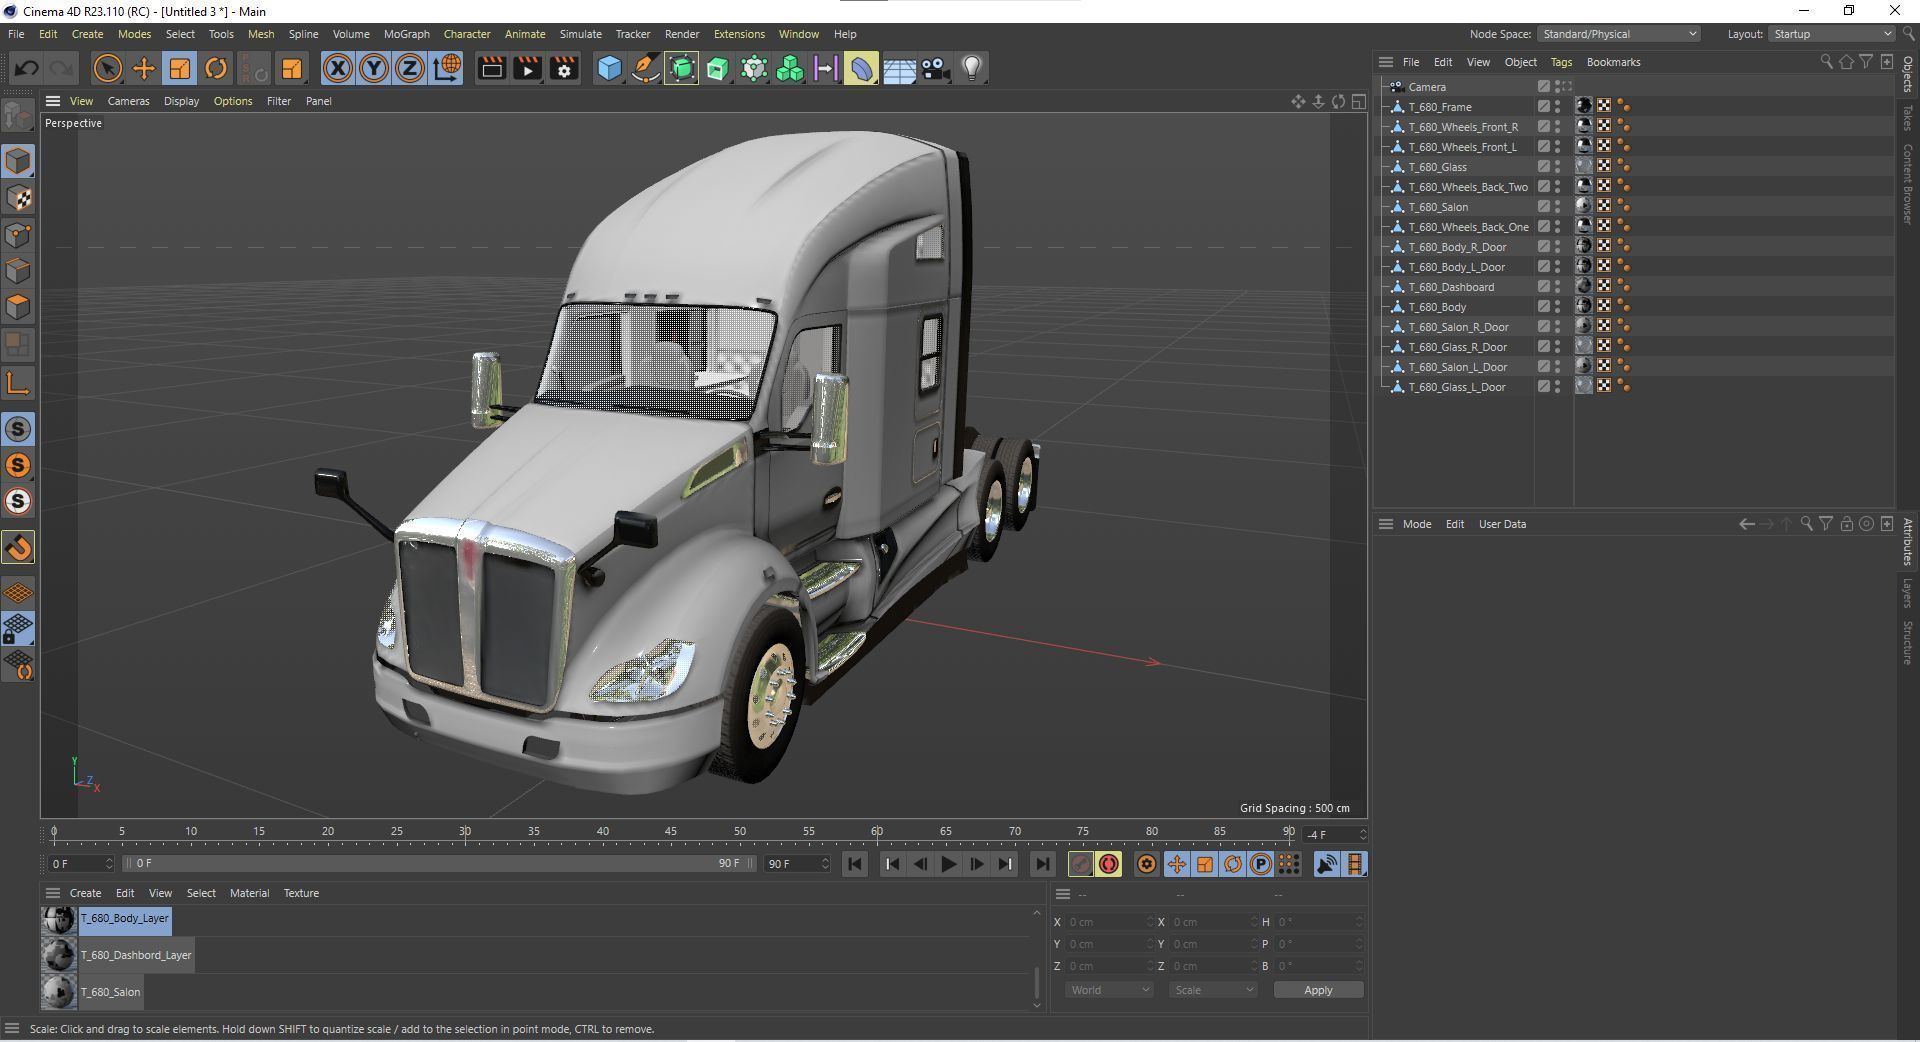This screenshot has height=1042, width=1920.
Task: Add a Camera object icon
Action: 935,68
